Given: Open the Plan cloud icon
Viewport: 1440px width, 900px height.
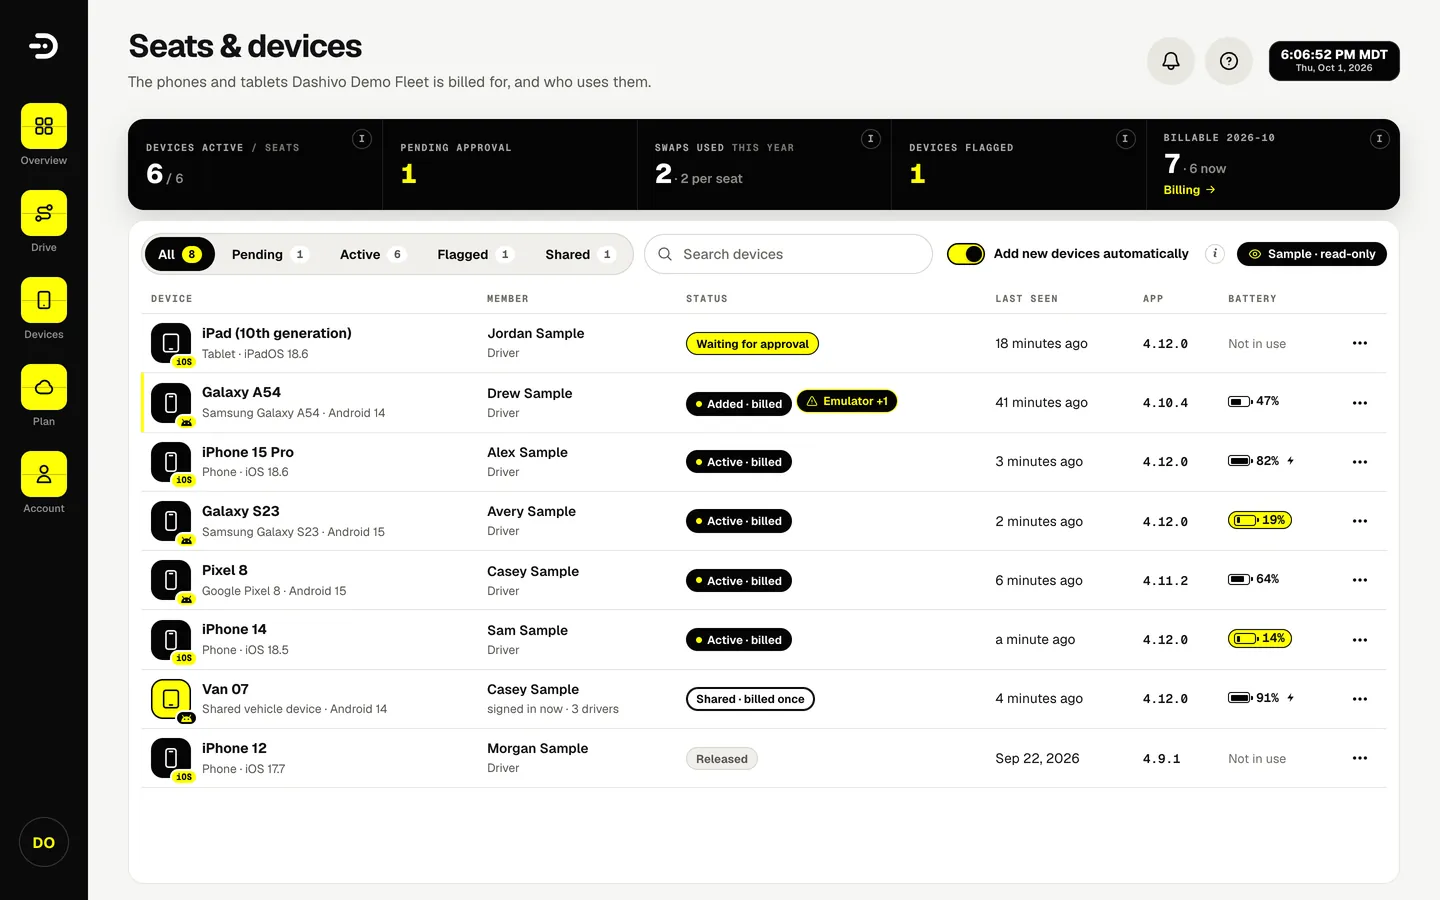Looking at the screenshot, I should coord(44,387).
